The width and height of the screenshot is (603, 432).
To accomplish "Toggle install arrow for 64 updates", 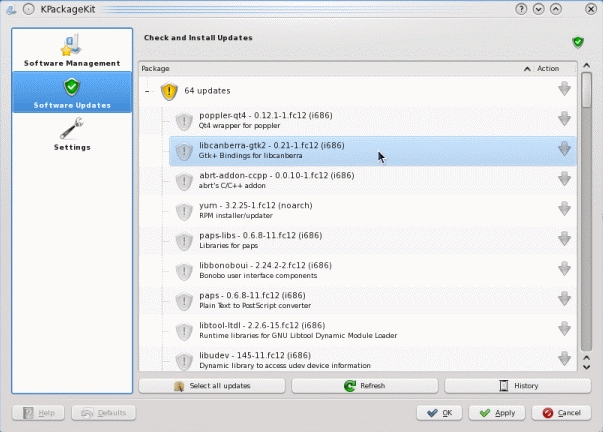I will coord(564,88).
